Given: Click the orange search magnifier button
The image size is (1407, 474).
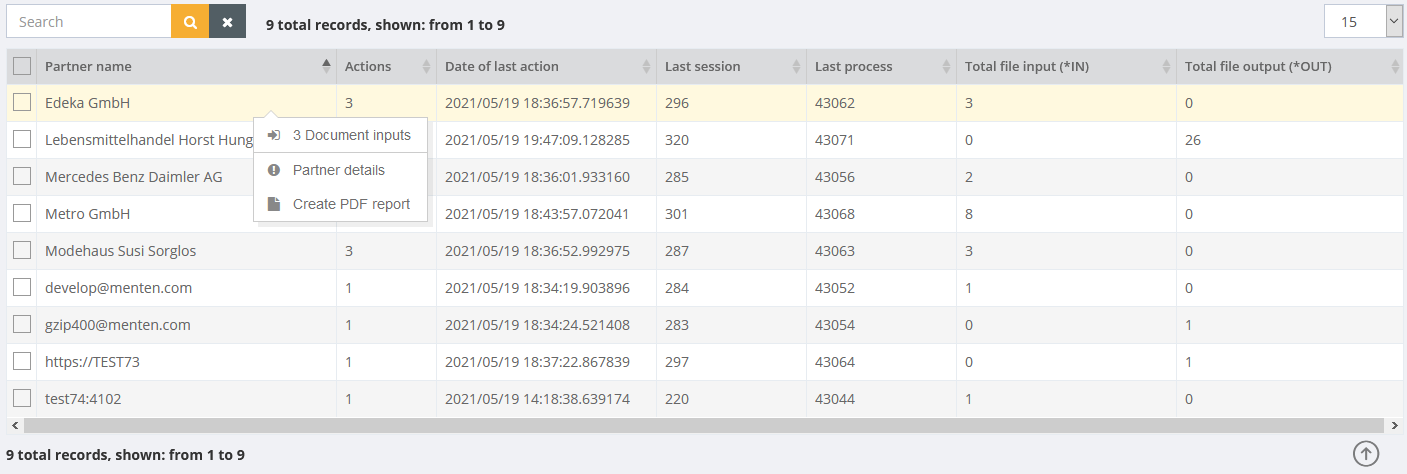Looking at the screenshot, I should click(190, 21).
